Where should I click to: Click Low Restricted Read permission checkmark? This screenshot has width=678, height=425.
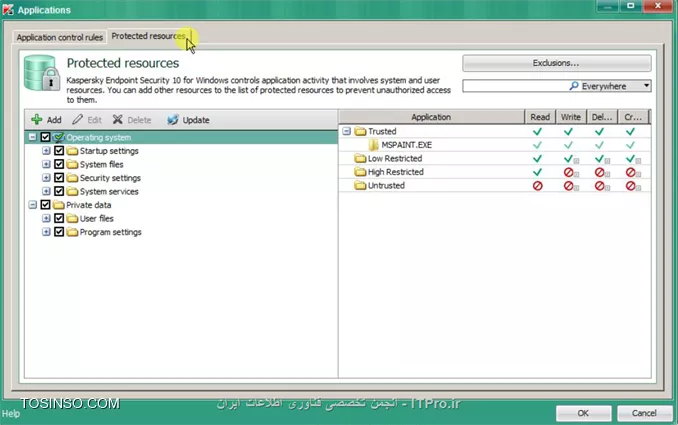pyautogui.click(x=537, y=159)
